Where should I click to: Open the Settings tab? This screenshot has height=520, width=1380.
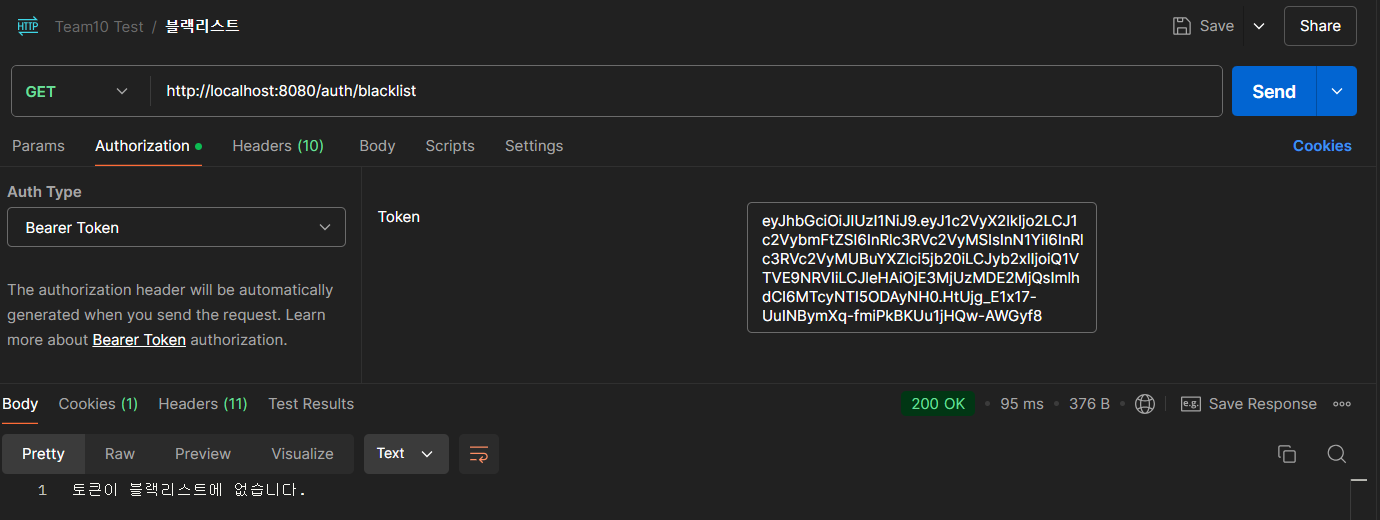pos(534,146)
